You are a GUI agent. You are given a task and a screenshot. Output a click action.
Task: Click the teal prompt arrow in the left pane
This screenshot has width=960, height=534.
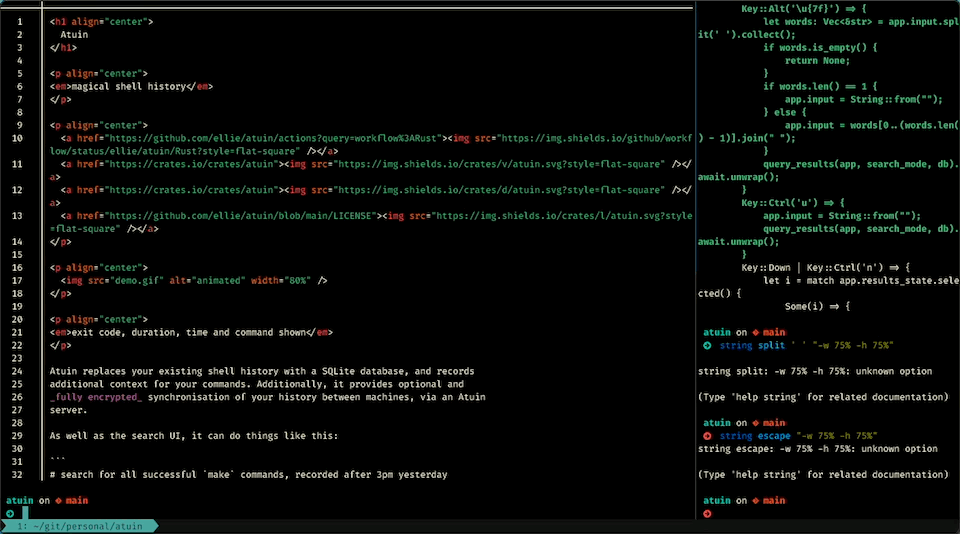coord(10,512)
